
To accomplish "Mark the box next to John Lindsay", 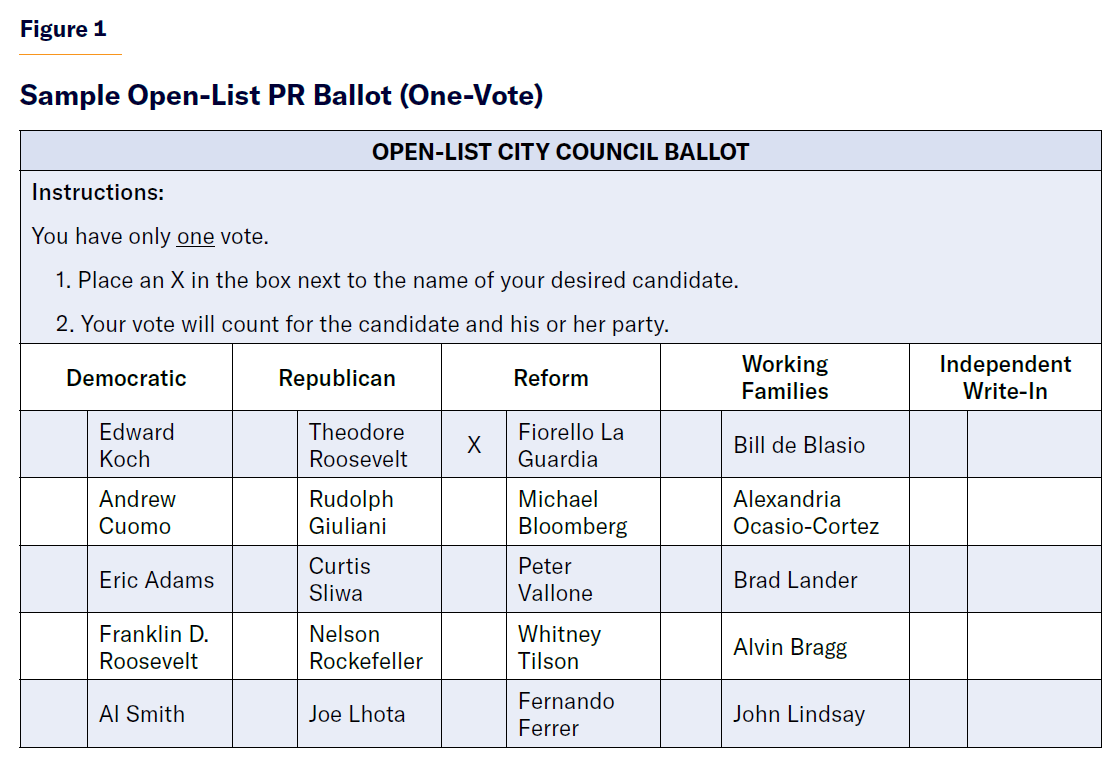I will 691,714.
